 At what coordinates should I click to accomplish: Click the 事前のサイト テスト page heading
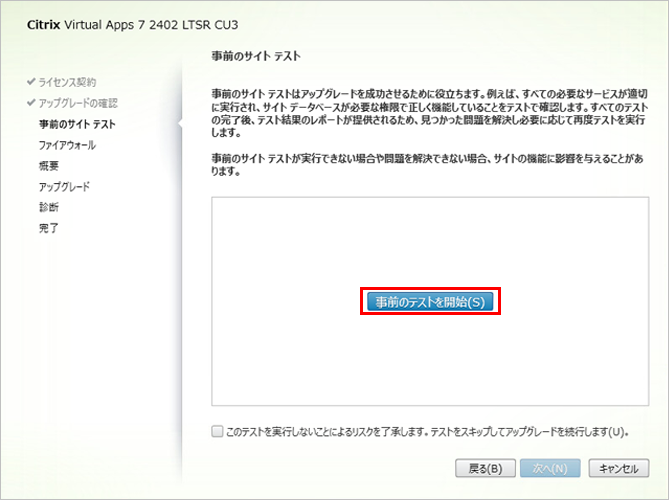(257, 56)
